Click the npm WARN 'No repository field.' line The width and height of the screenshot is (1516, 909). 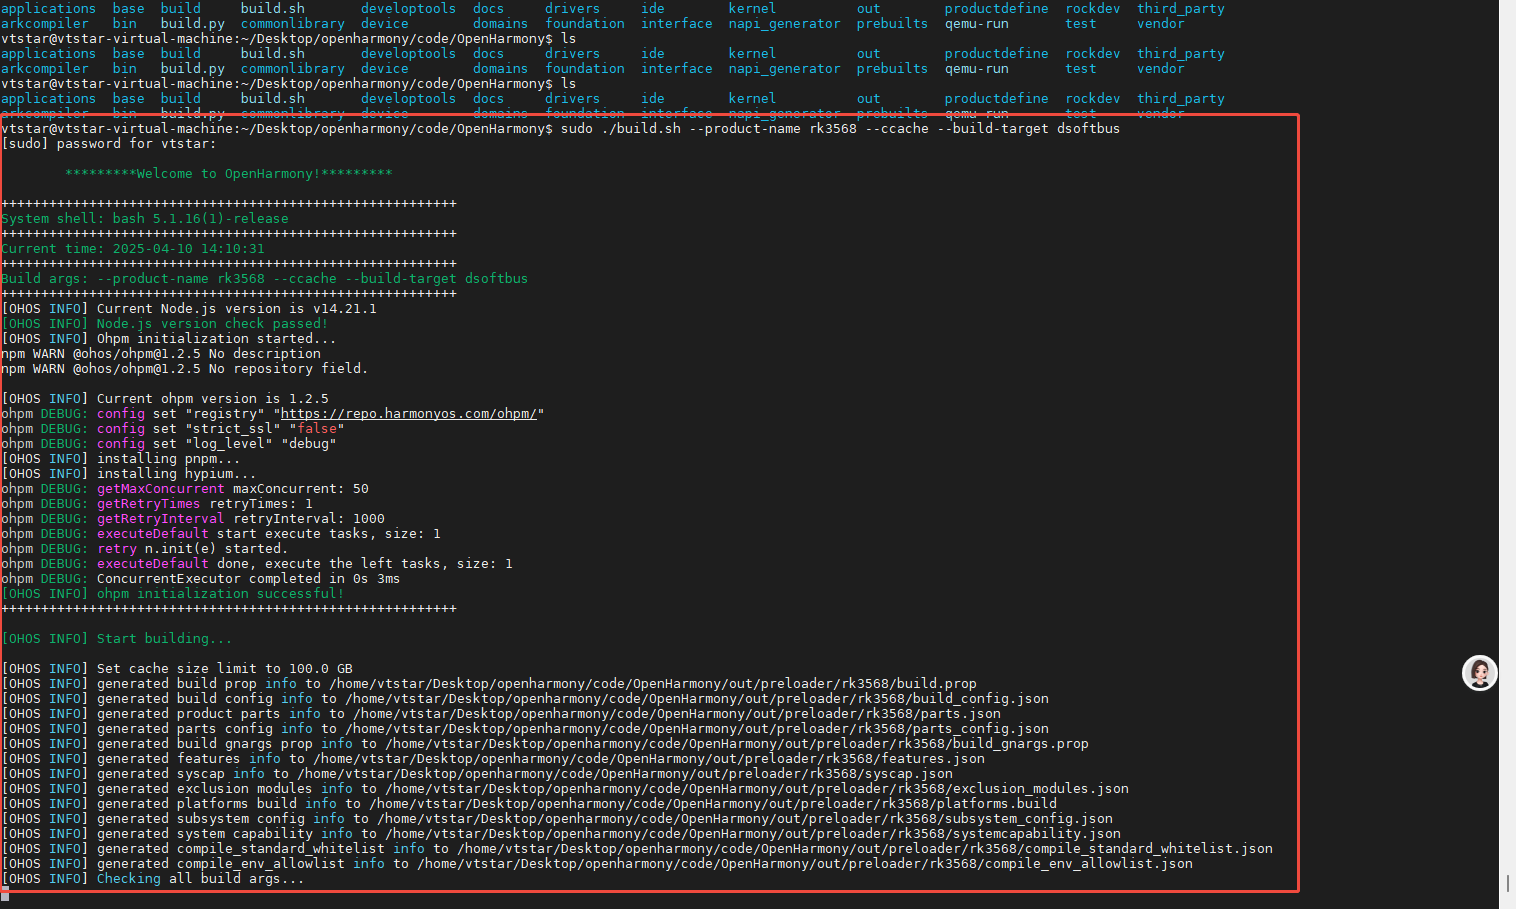pyautogui.click(x=185, y=368)
